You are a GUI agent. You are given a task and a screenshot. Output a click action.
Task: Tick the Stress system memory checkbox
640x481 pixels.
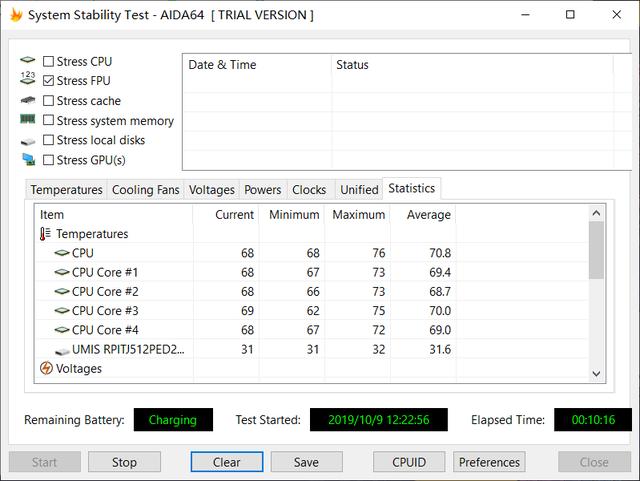(x=48, y=120)
